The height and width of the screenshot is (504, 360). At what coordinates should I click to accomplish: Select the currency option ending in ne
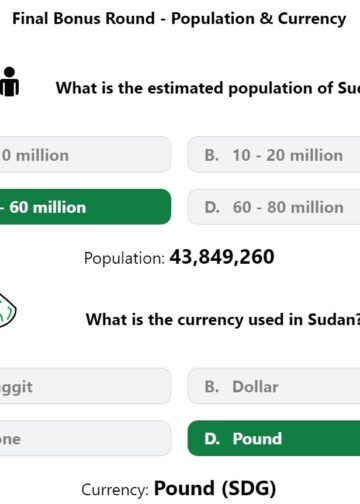85,438
